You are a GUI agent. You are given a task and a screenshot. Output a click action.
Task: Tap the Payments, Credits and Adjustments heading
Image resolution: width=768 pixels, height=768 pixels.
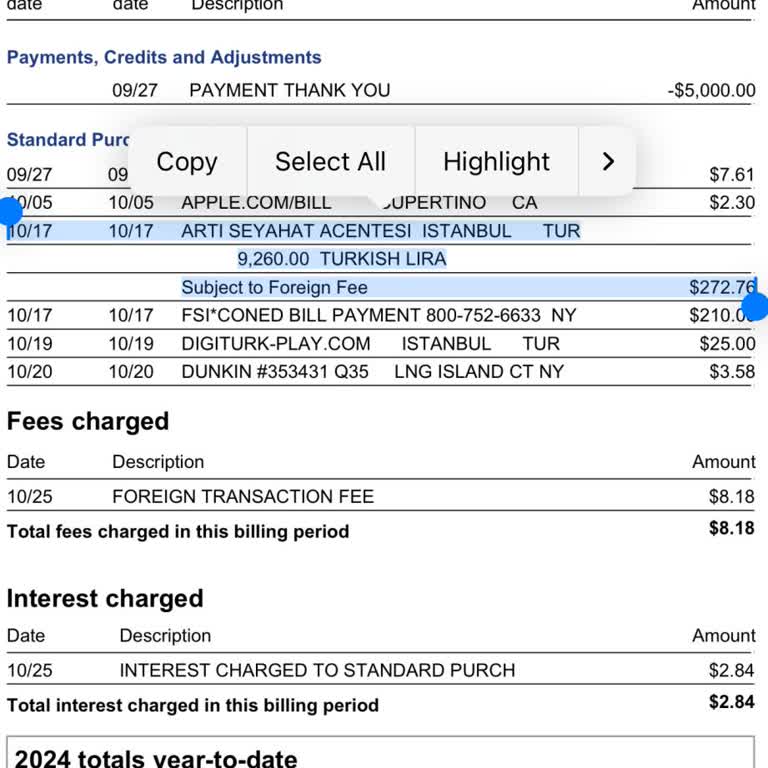164,57
